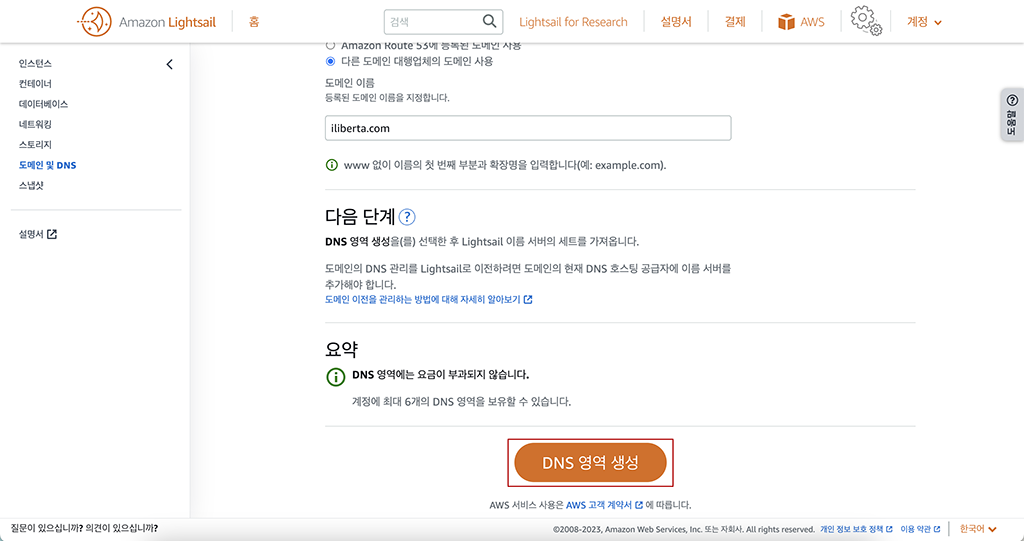Viewport: 1024px width, 541px height.
Task: Open the 계정 dropdown menu
Action: [924, 22]
